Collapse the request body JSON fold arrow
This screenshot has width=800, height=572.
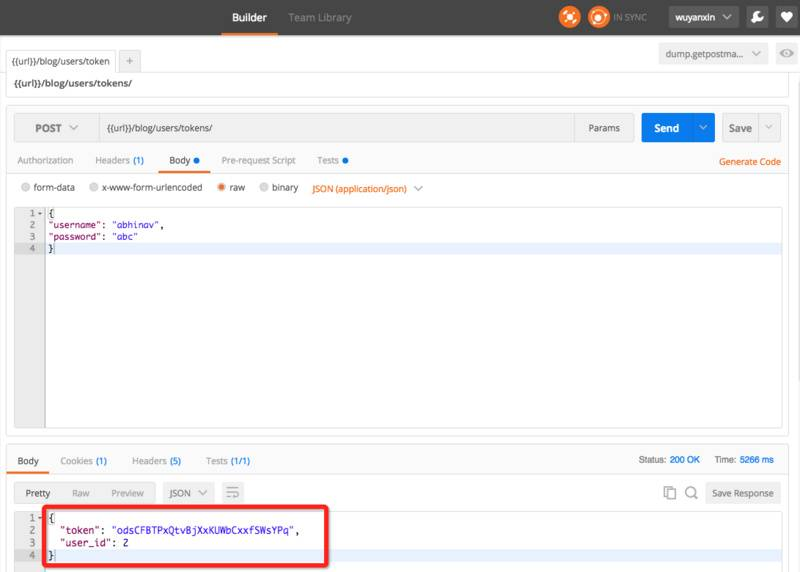[x=40, y=213]
